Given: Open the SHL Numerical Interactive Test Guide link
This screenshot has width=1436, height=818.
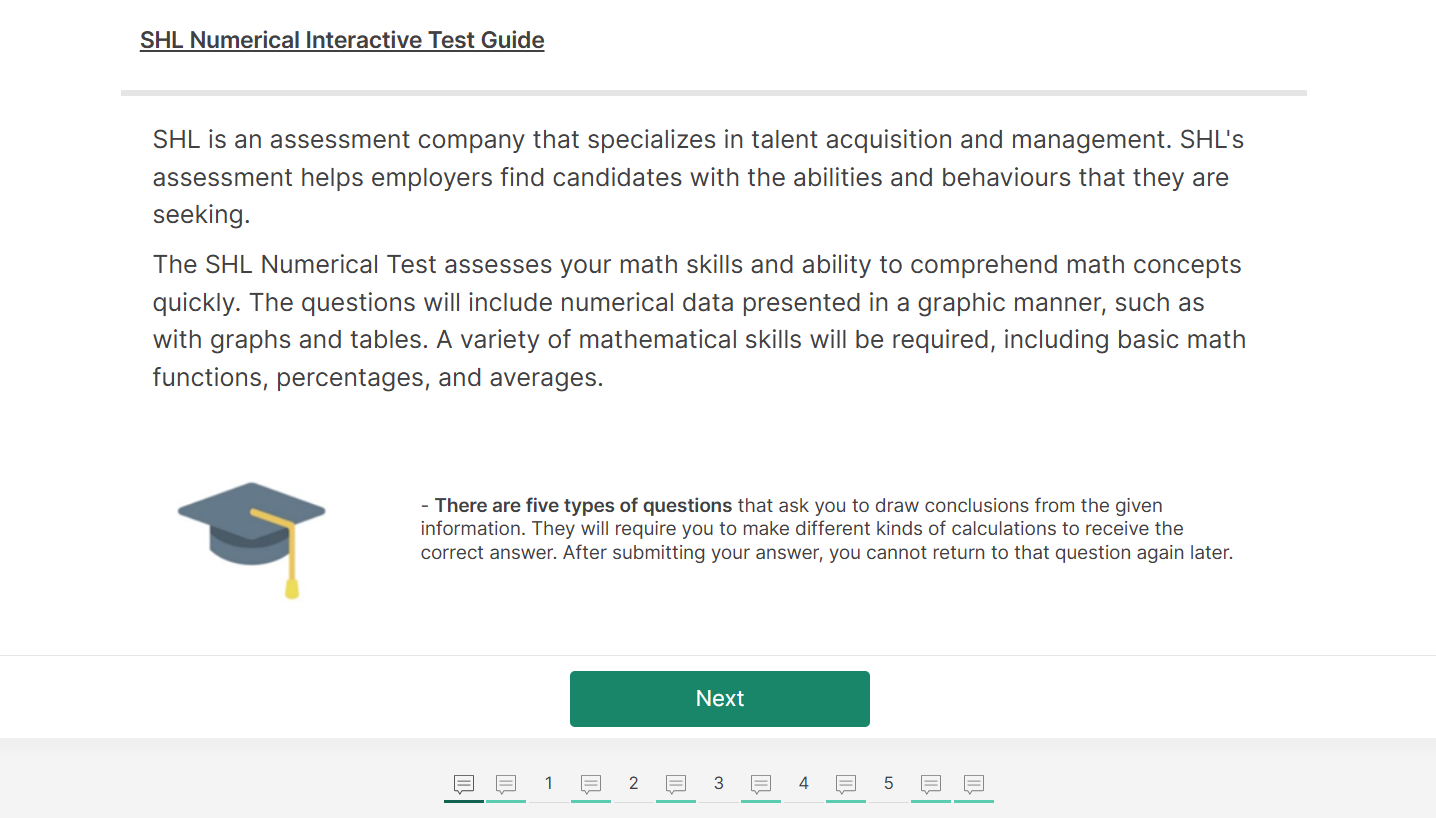Looking at the screenshot, I should (342, 41).
